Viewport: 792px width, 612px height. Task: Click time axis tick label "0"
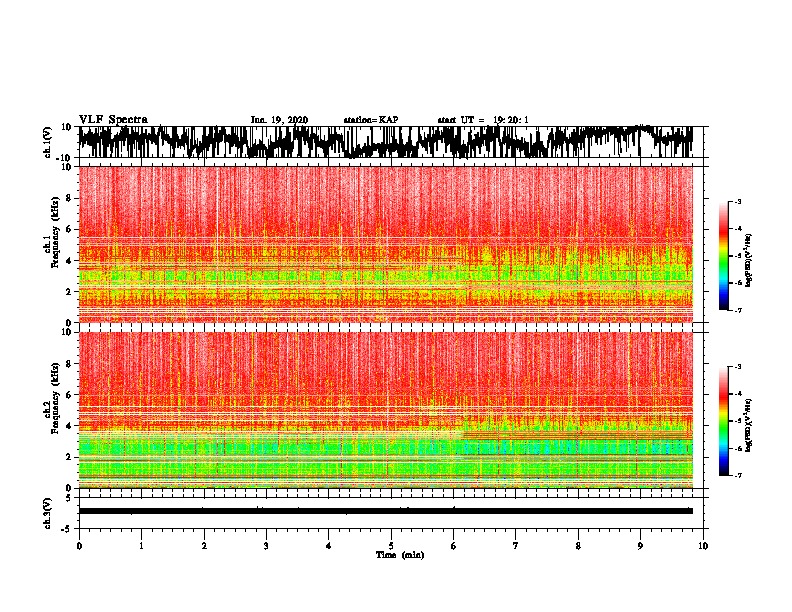[x=79, y=546]
